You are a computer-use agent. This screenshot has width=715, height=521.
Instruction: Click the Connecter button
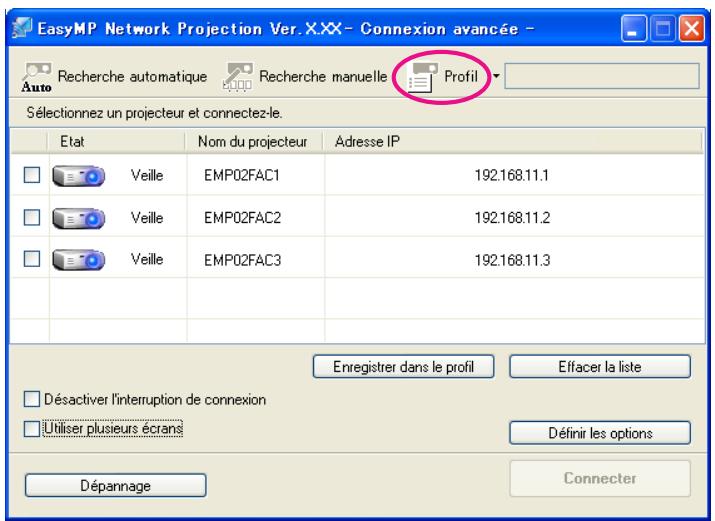pyautogui.click(x=600, y=478)
